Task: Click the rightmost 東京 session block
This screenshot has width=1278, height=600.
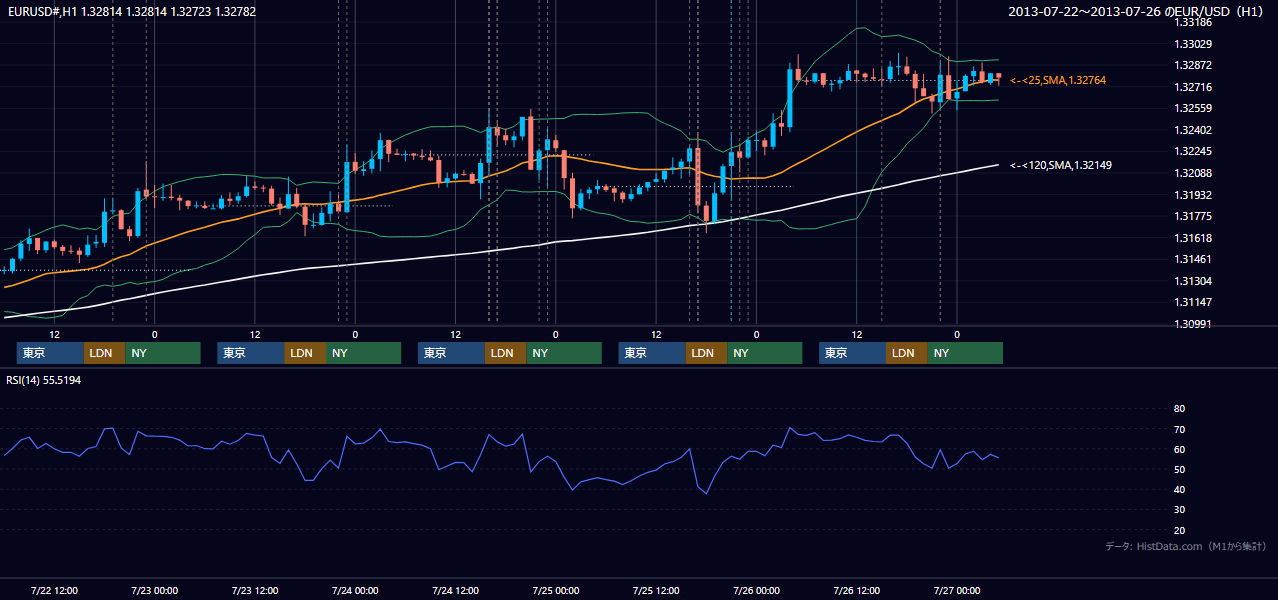Action: tap(852, 353)
